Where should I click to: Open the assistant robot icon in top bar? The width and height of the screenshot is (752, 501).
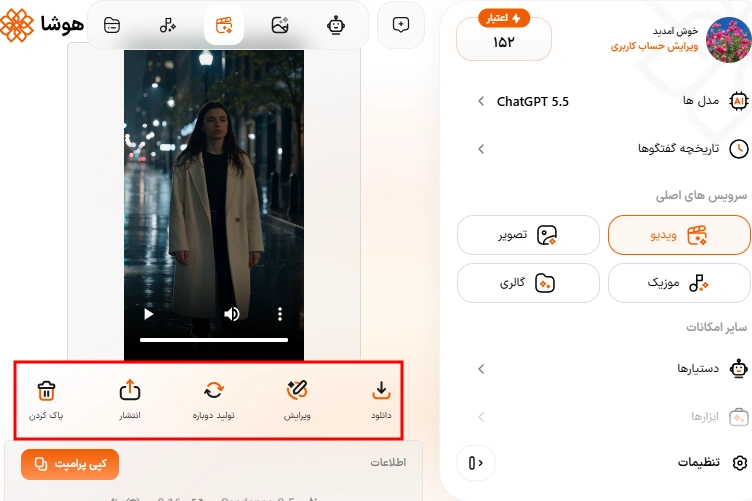tap(336, 25)
